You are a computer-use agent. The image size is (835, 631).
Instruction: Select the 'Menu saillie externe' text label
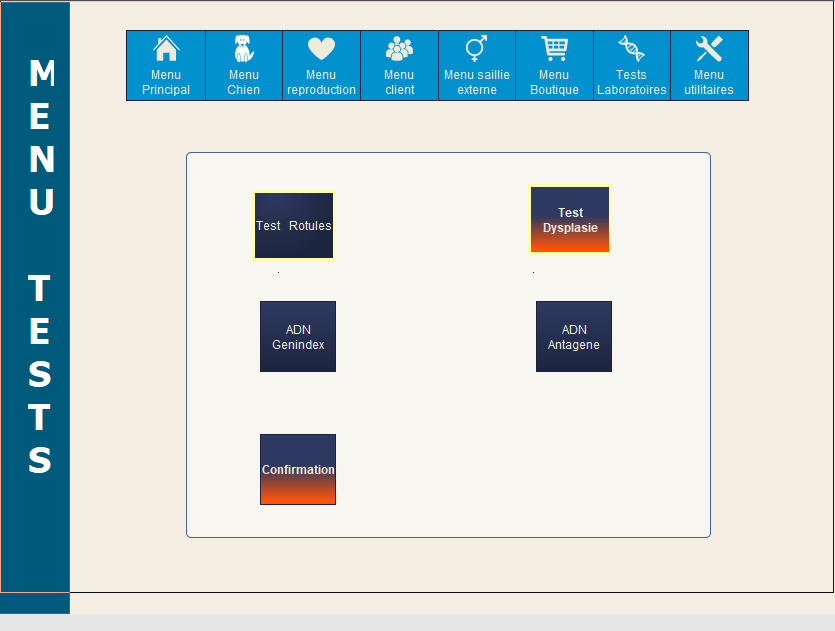click(x=476, y=82)
